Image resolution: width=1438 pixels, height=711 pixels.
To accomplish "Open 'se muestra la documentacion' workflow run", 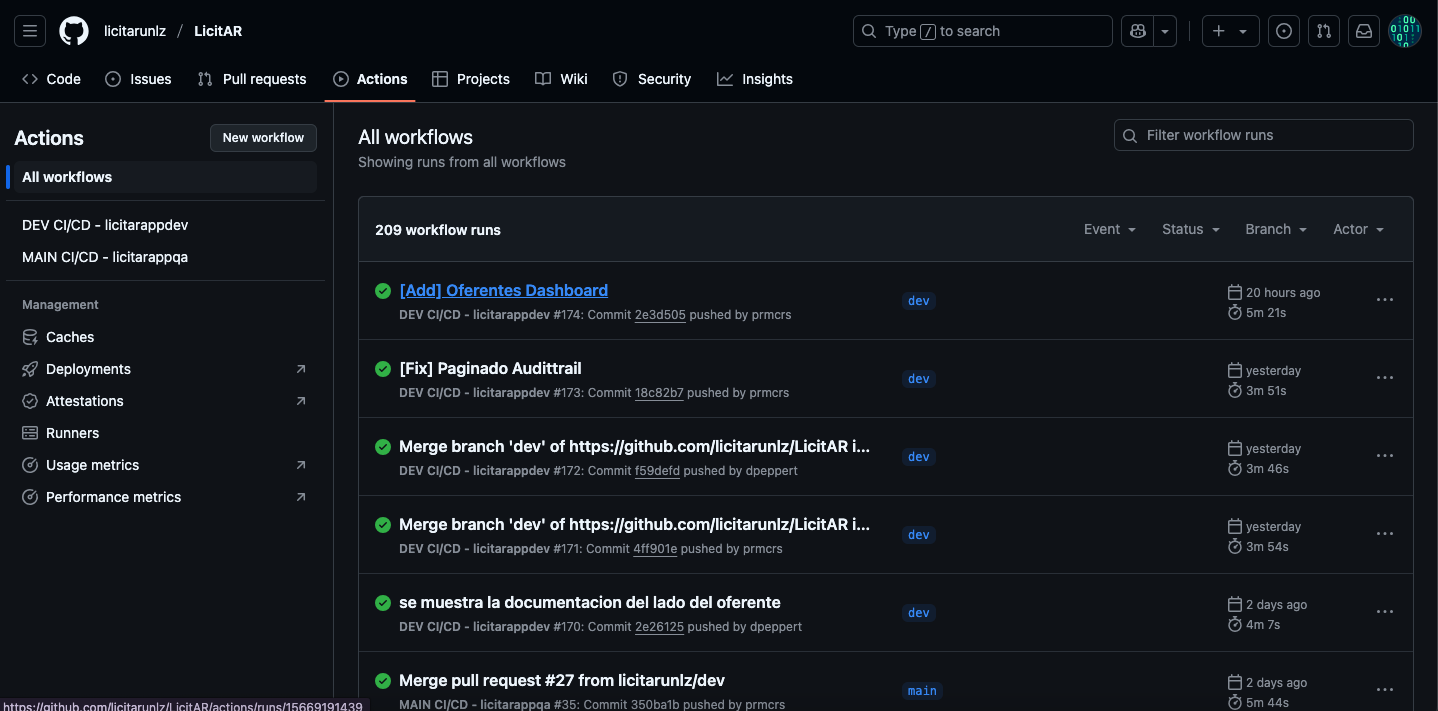I will pyautogui.click(x=590, y=602).
